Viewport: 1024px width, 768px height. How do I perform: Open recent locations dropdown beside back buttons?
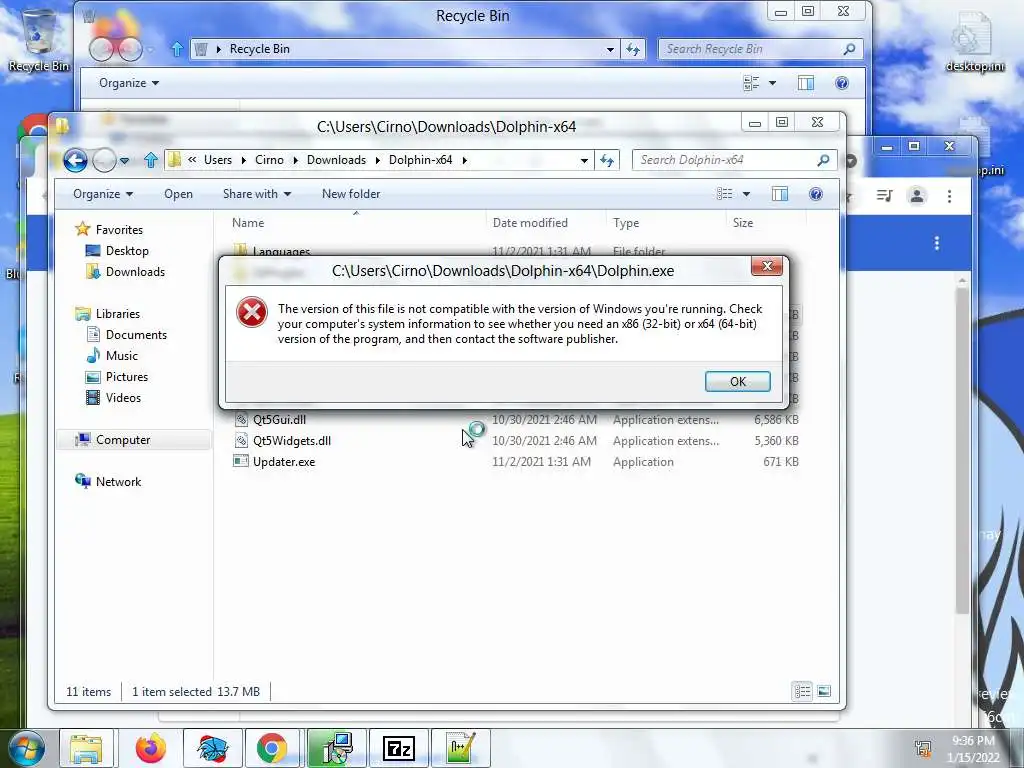[x=124, y=161]
